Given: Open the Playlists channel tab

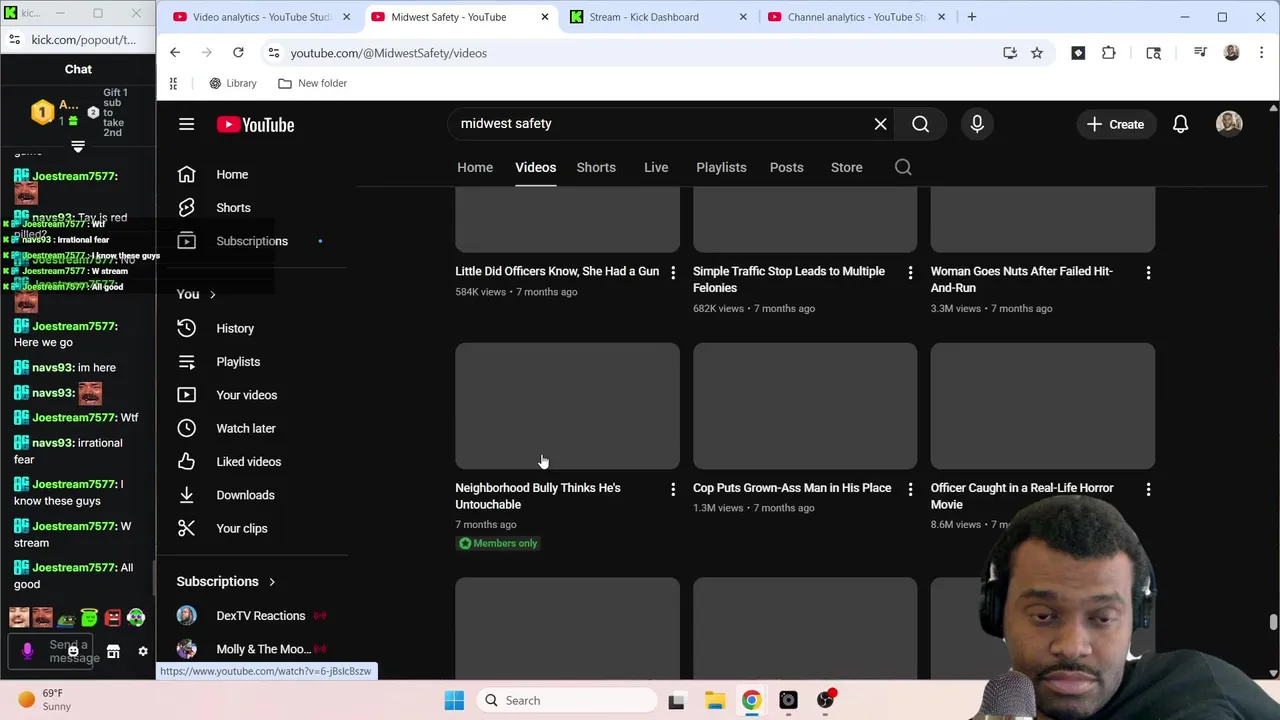Looking at the screenshot, I should click(x=721, y=167).
